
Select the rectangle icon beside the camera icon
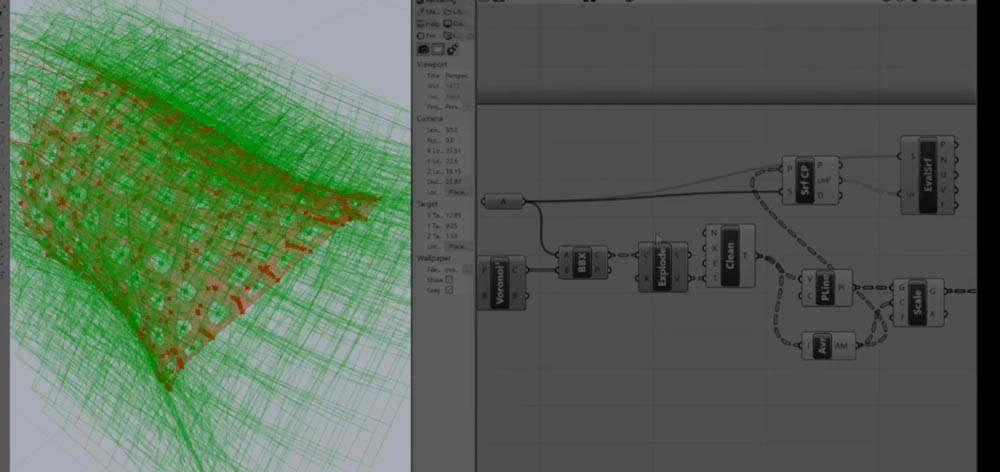(438, 49)
